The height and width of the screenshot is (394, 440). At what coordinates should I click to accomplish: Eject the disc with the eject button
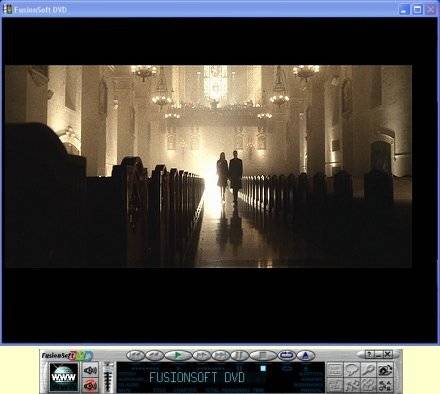(x=306, y=355)
